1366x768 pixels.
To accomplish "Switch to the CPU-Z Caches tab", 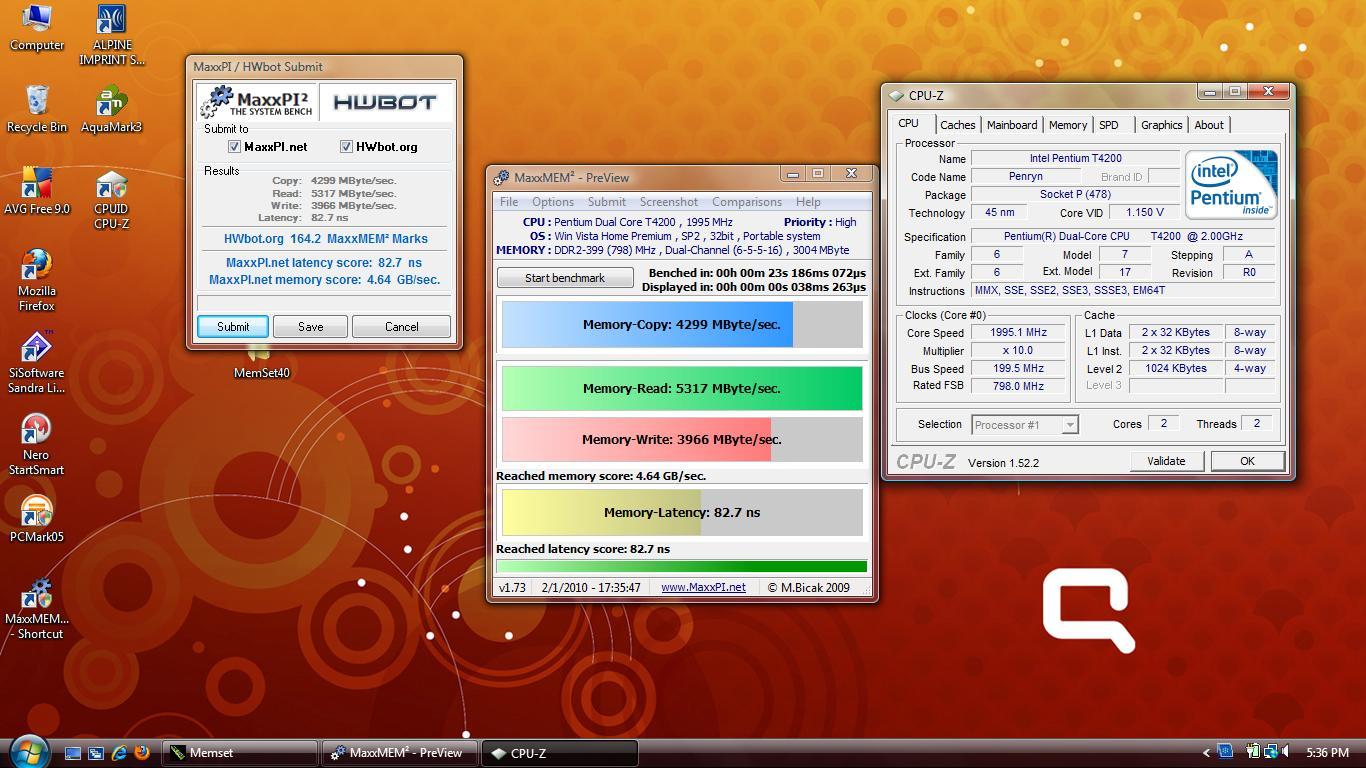I will (x=957, y=125).
